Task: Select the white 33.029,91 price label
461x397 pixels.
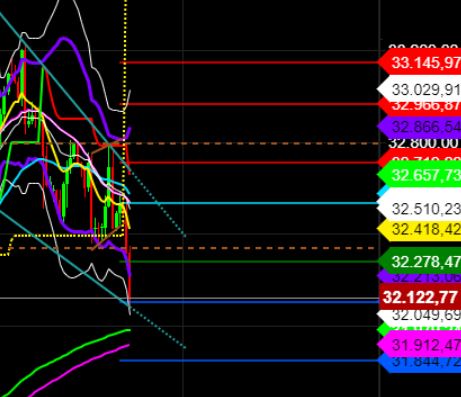Action: [420, 90]
